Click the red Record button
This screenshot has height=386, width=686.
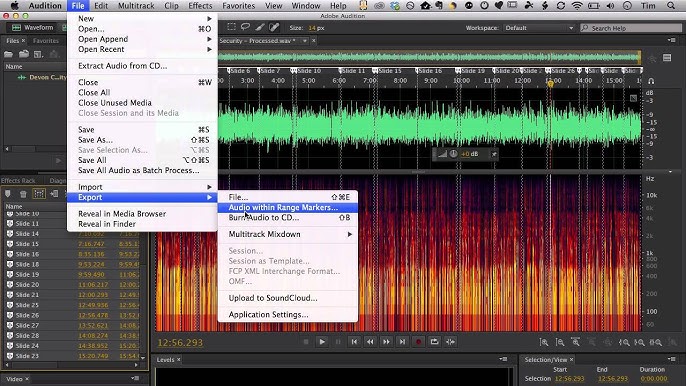click(x=418, y=342)
